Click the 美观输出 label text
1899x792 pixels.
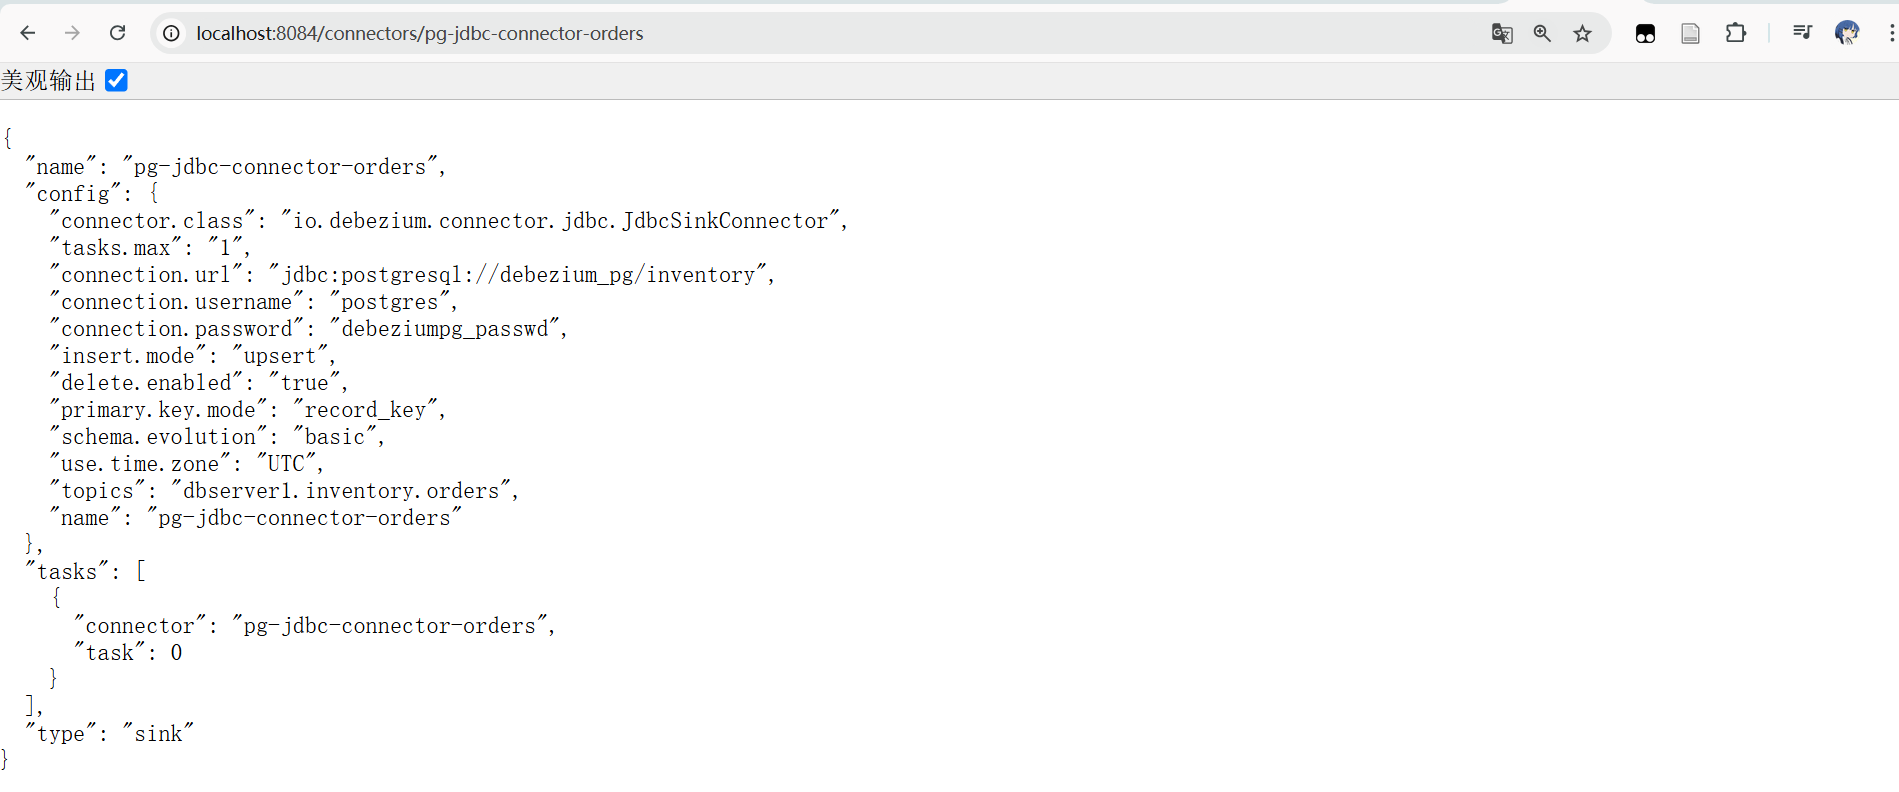pos(48,81)
